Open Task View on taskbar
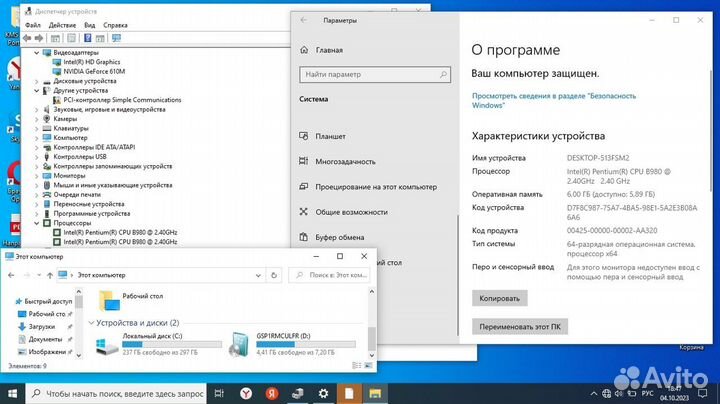The width and height of the screenshot is (720, 404). tap(219, 393)
